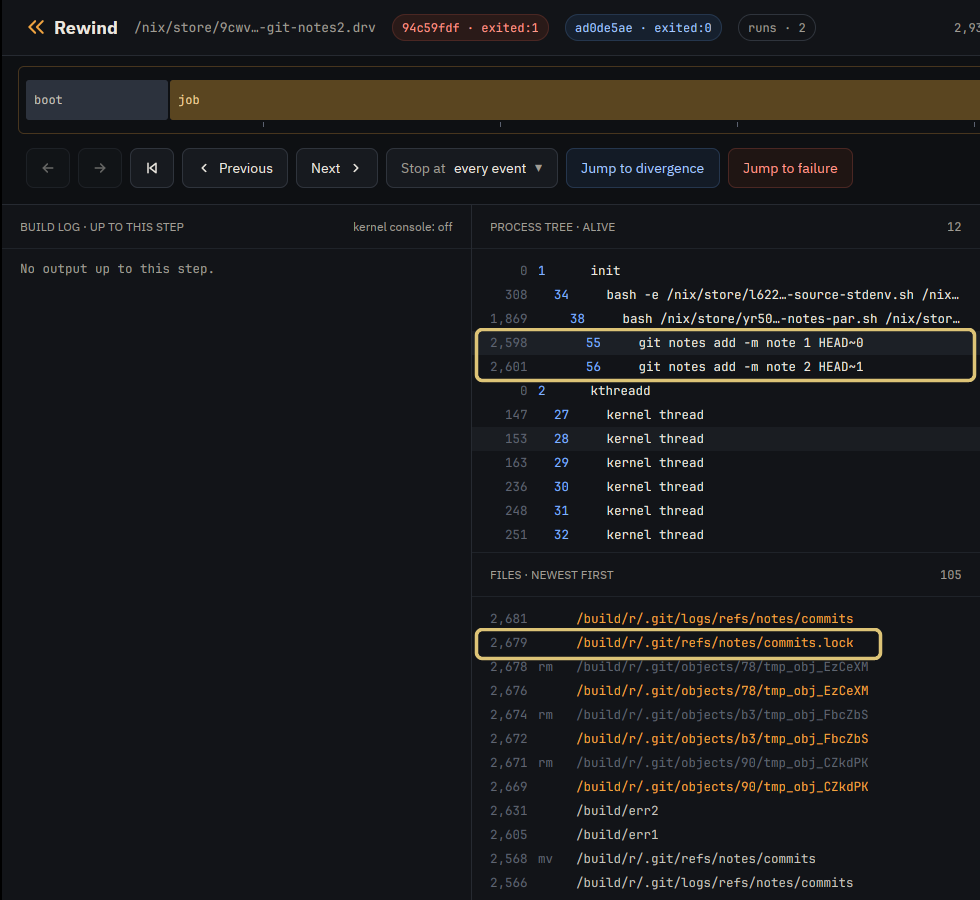Select the bash source-stdenv.sh process row
Screen dimensions: 980x900
[726, 294]
